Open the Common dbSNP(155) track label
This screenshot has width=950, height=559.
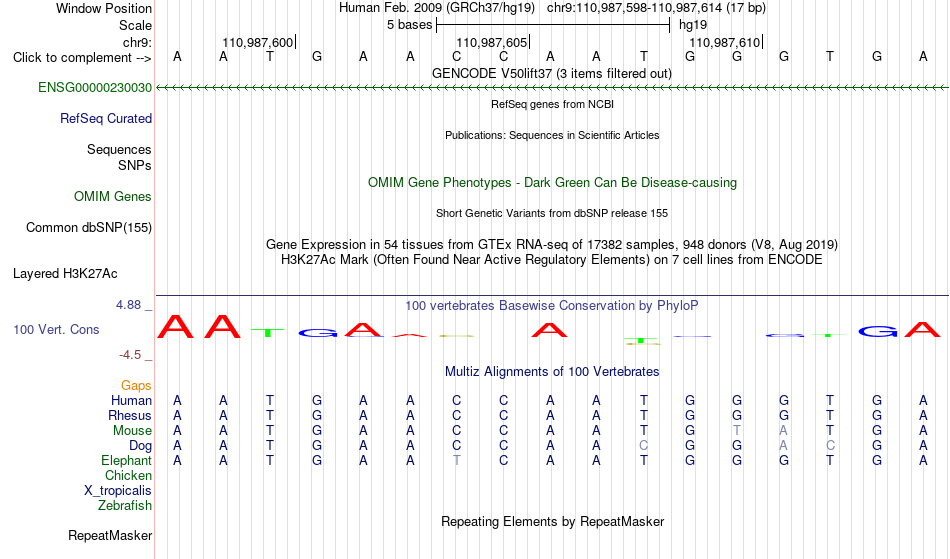point(89,228)
